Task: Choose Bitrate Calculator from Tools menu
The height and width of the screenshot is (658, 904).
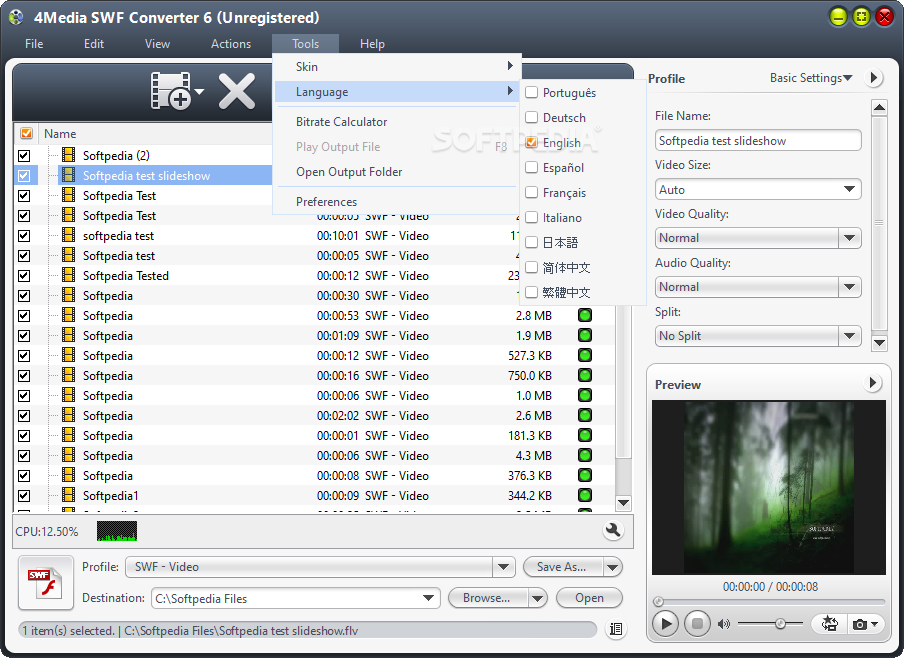Action: tap(397, 122)
